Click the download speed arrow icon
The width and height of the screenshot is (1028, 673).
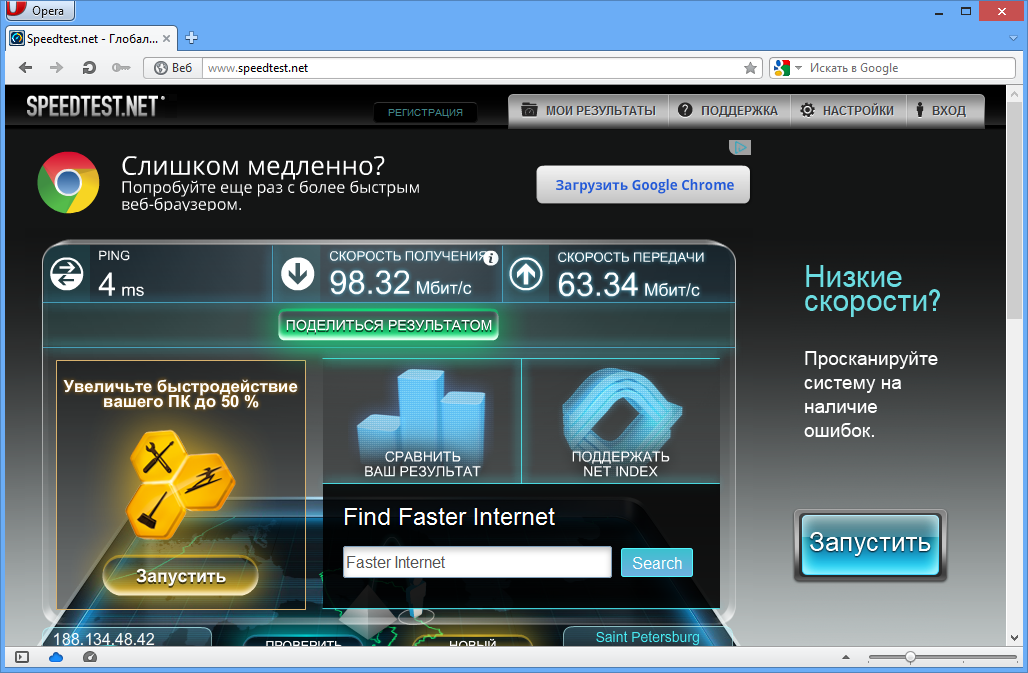298,273
